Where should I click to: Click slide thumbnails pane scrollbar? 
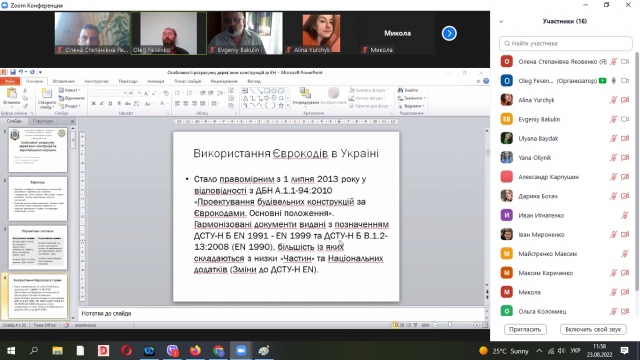coord(73,141)
